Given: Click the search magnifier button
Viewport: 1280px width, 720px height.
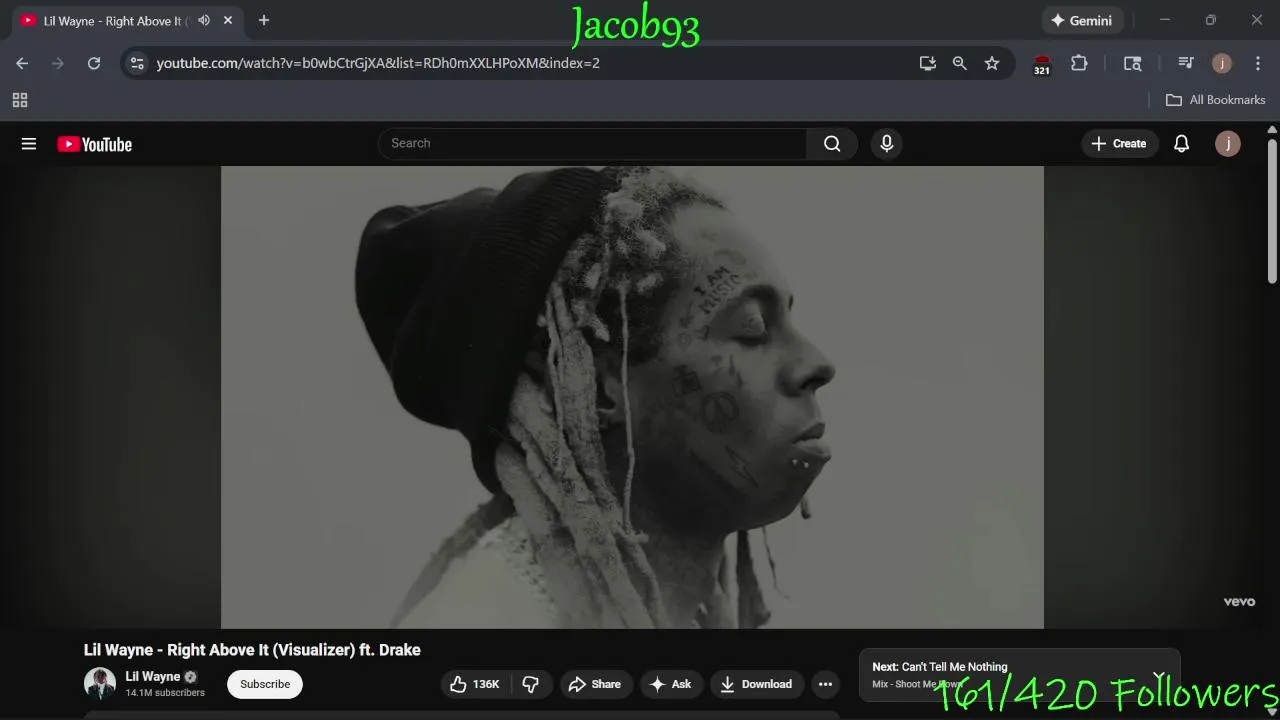Looking at the screenshot, I should click(832, 143).
